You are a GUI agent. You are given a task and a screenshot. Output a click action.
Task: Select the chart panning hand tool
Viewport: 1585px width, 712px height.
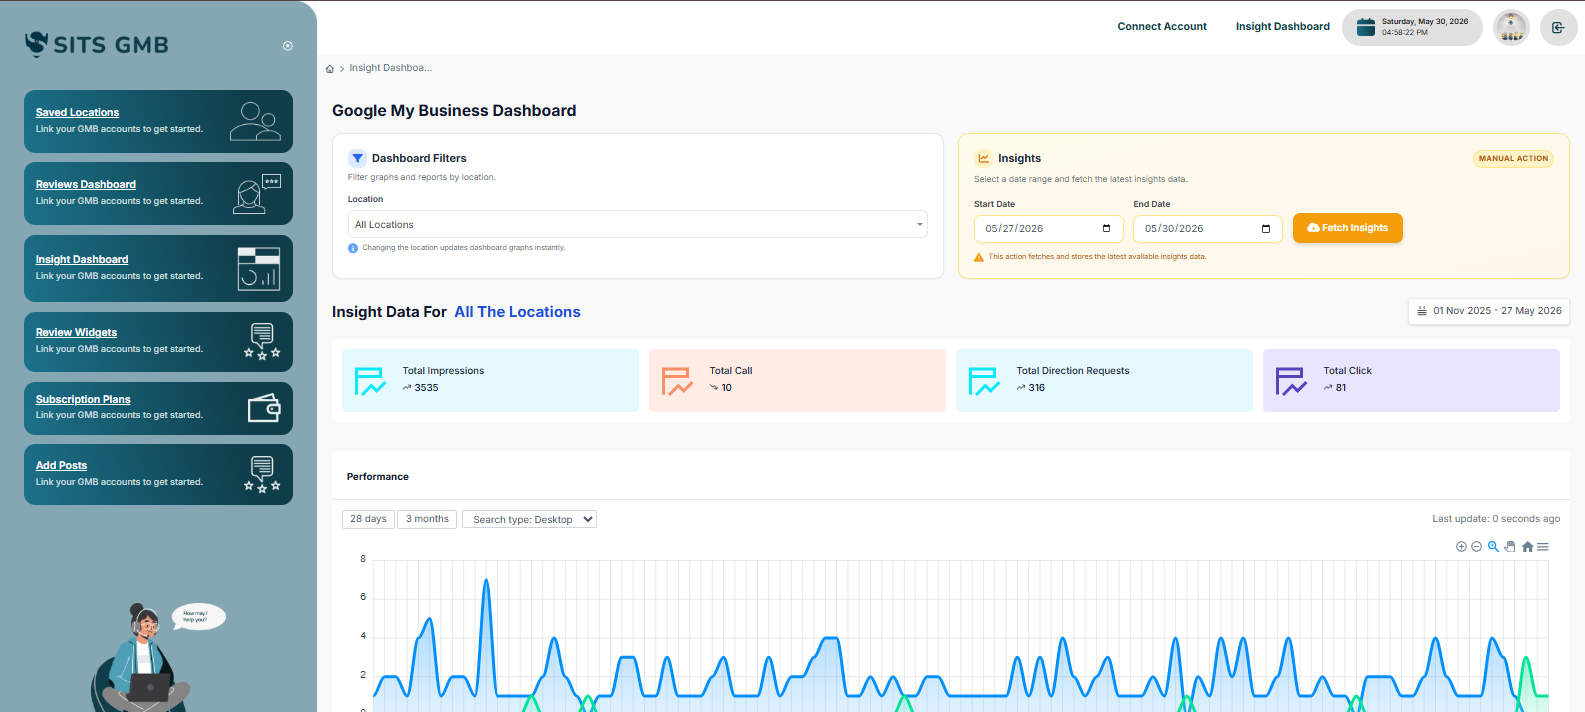coord(1510,547)
